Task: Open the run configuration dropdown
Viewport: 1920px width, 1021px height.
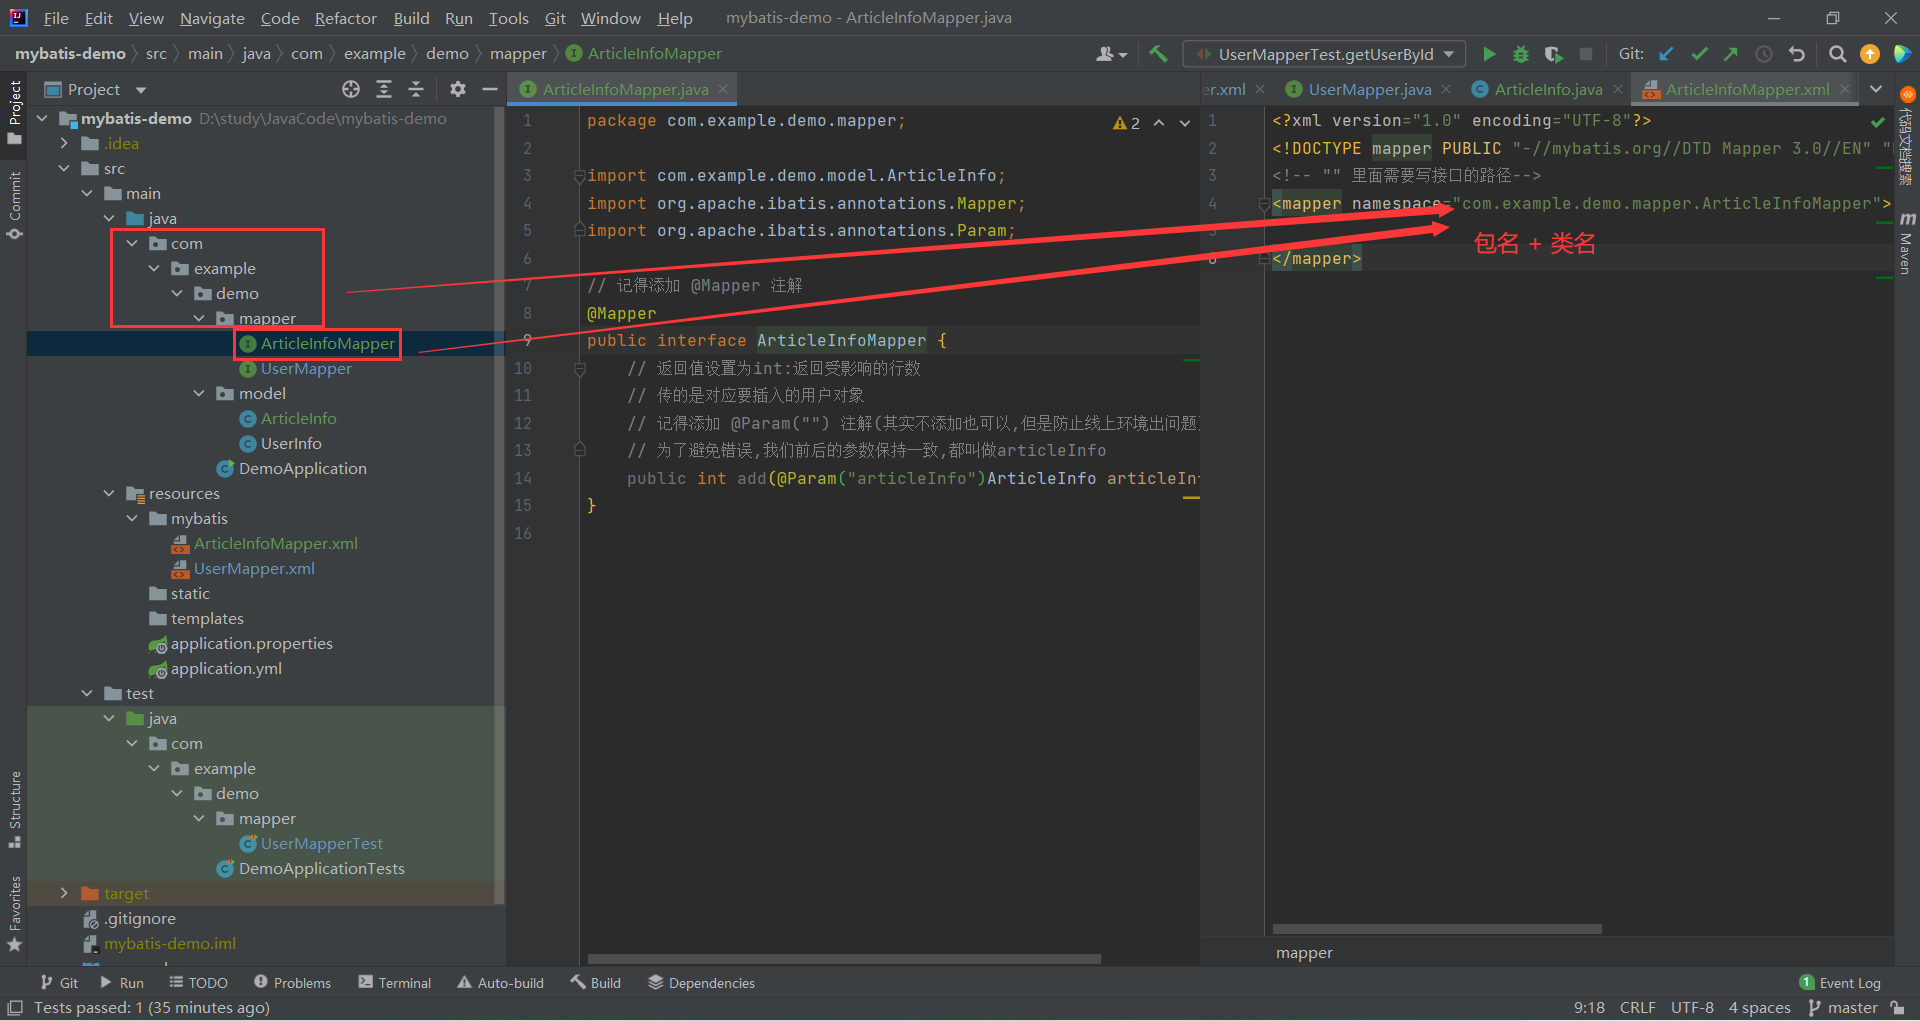Action: click(x=1325, y=54)
